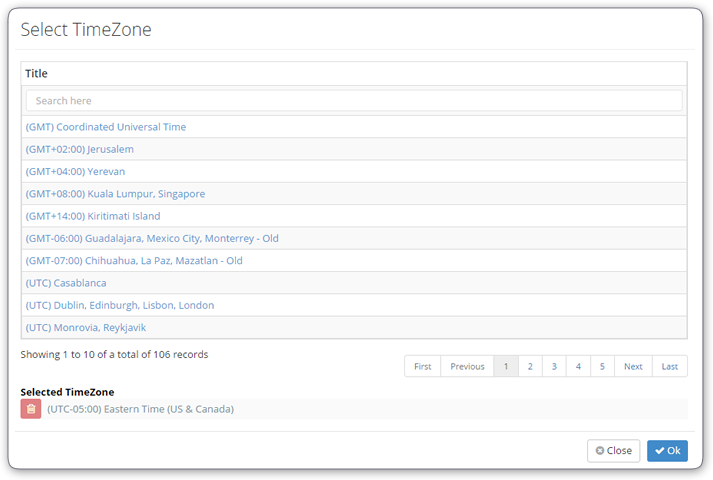Pick (UTC) Casablanca timezone

pyautogui.click(x=66, y=283)
